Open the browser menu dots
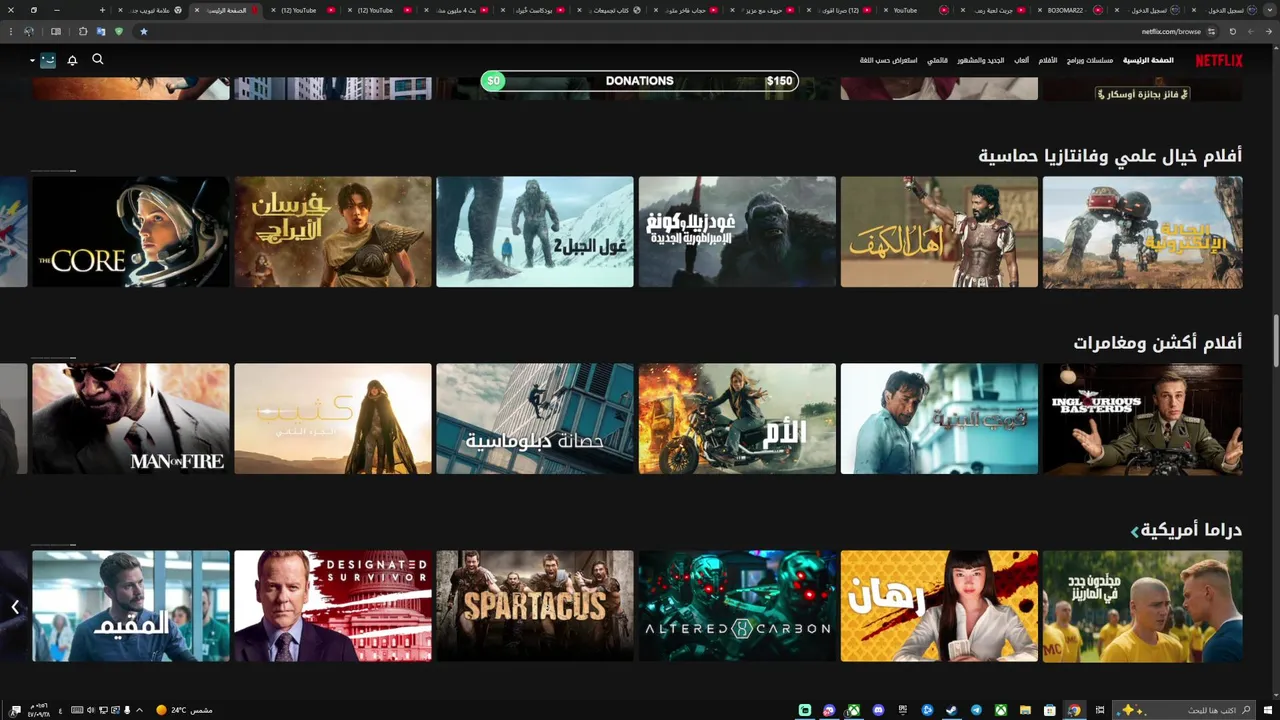The image size is (1280, 720). (11, 31)
